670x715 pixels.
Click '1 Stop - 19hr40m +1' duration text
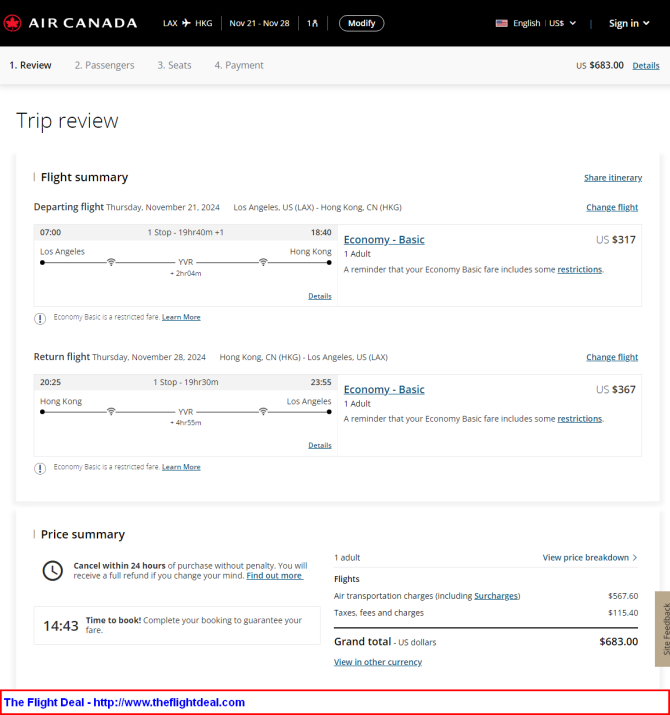pos(186,233)
